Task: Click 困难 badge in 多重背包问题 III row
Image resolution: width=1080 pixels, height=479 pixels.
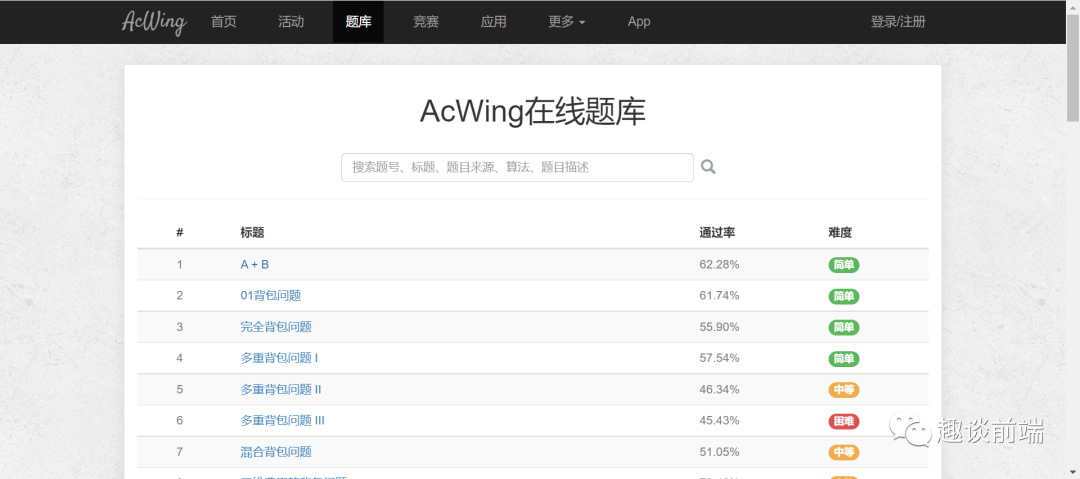Action: (844, 421)
